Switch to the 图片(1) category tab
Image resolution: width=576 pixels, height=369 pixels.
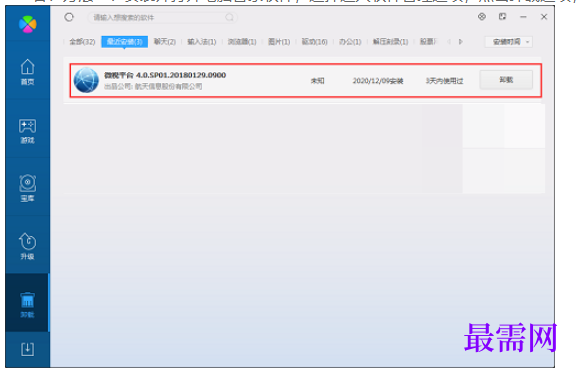coord(279,42)
